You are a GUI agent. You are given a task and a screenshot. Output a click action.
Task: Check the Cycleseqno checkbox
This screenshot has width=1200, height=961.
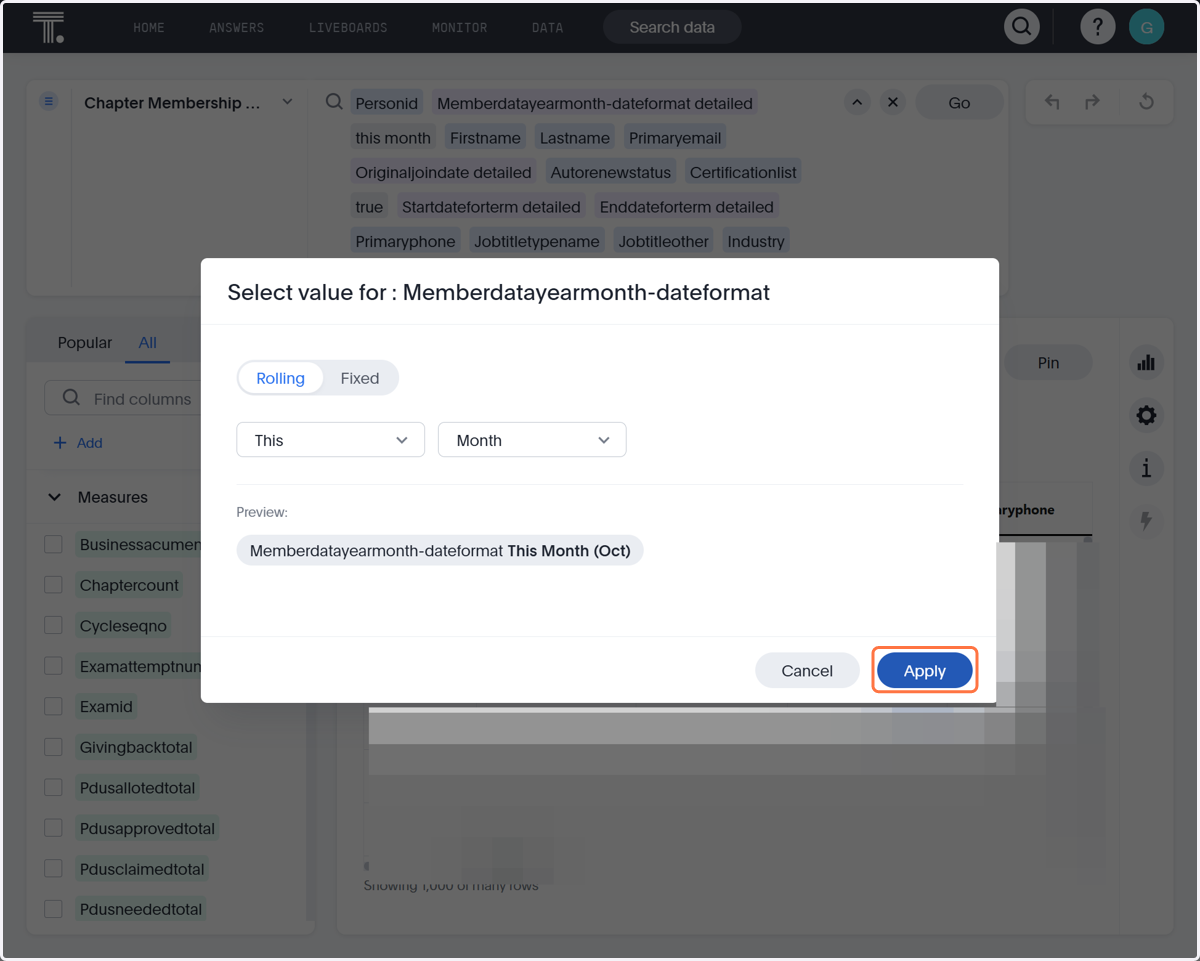(54, 625)
